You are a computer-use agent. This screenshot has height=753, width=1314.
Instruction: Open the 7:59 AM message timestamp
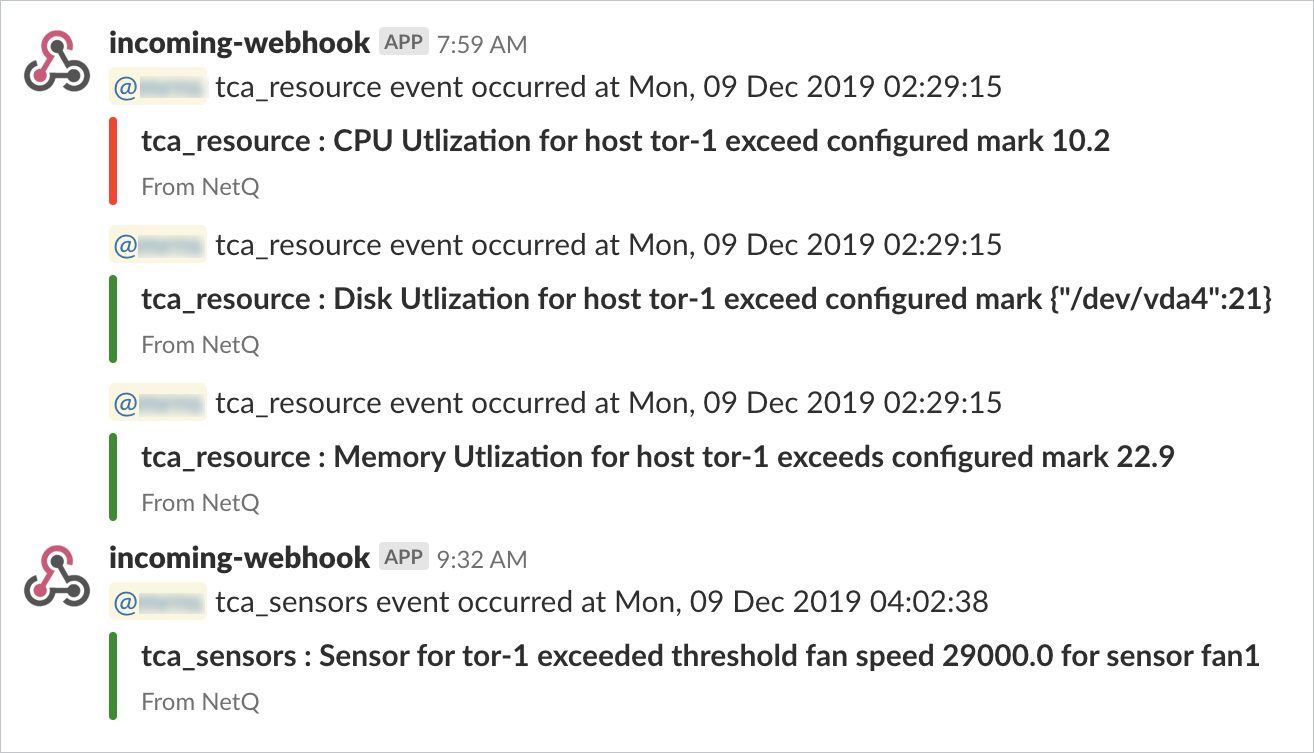tap(482, 45)
